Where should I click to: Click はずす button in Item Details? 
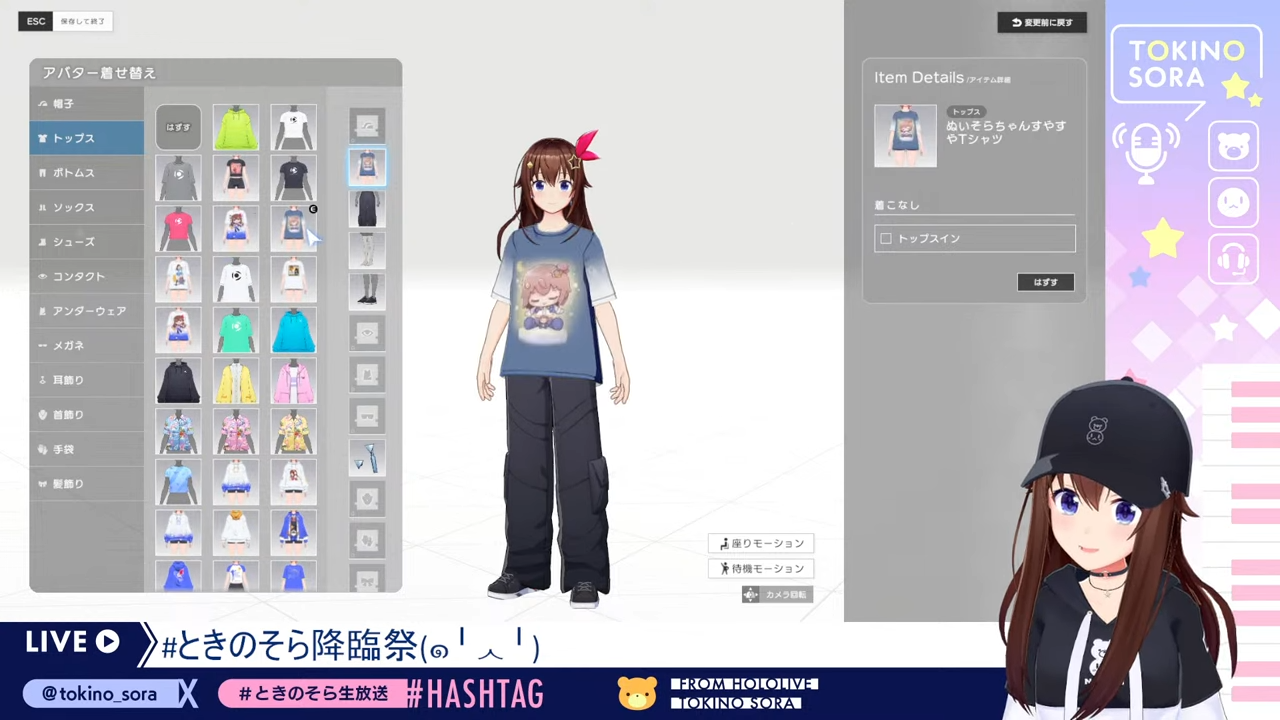(1046, 283)
